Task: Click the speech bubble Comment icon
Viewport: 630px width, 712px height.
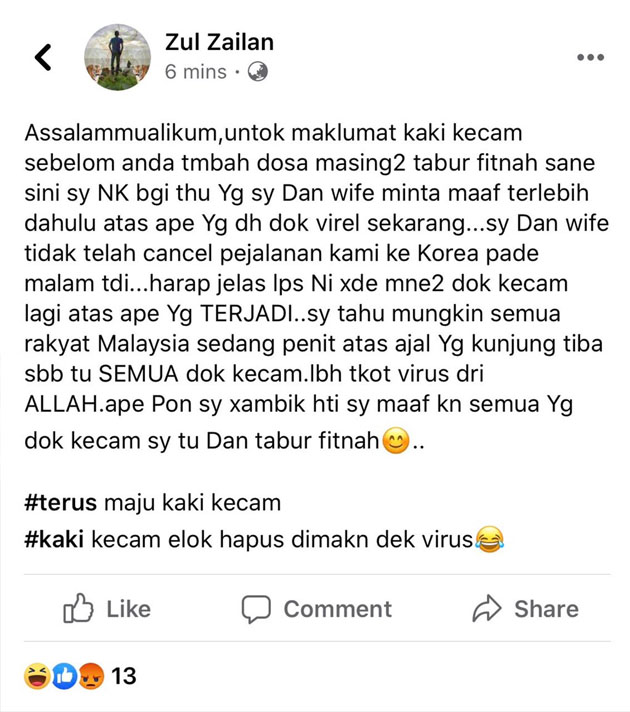Action: pyautogui.click(x=256, y=609)
